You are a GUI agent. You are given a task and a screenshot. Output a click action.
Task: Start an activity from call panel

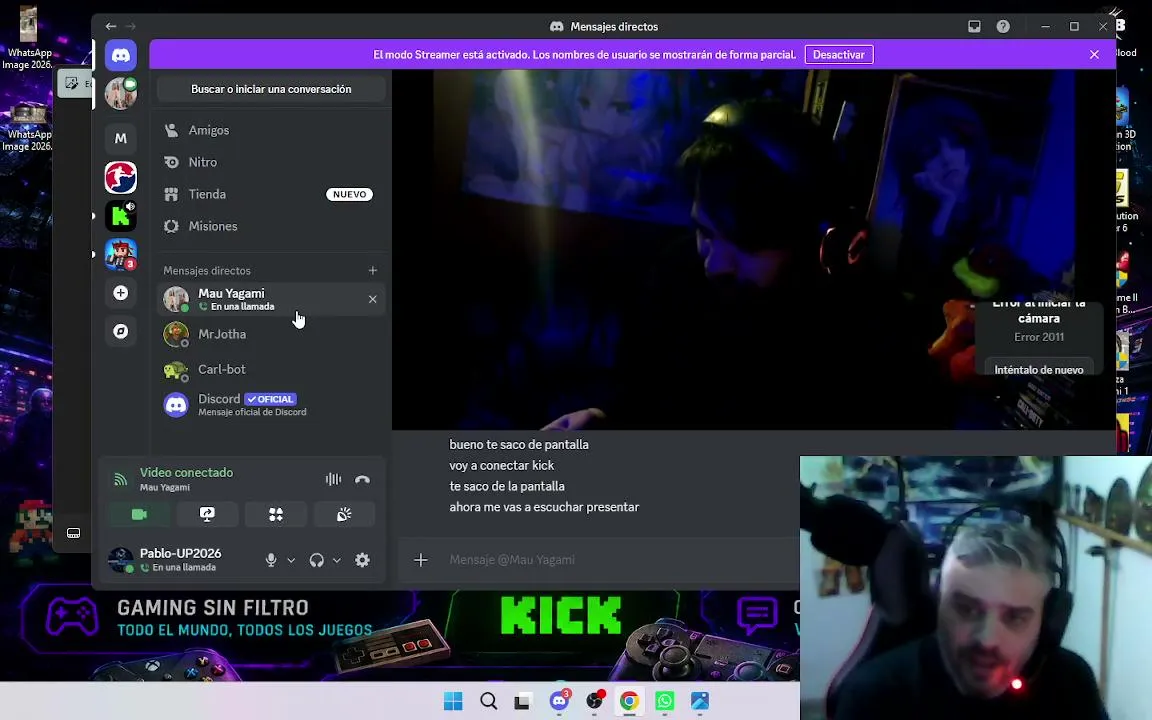(x=276, y=514)
